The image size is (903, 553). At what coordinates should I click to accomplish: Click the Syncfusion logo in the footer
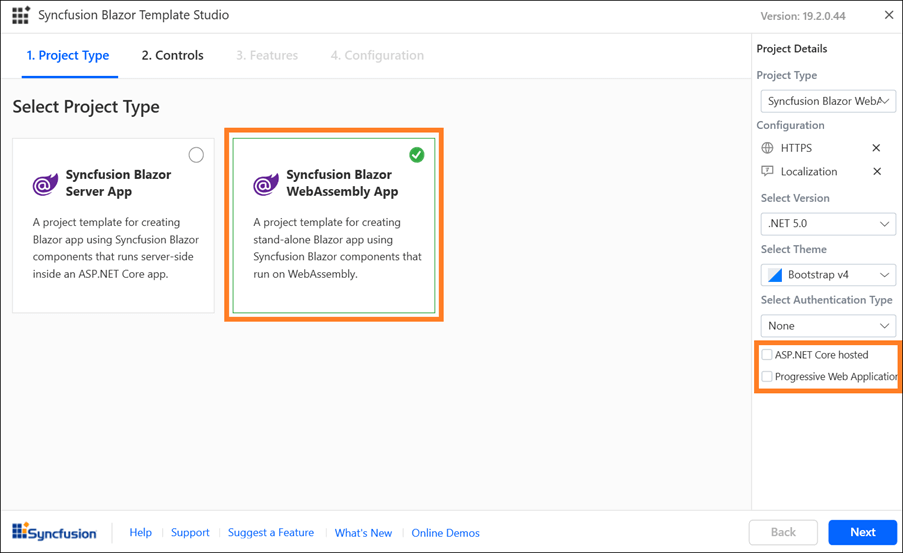click(54, 532)
